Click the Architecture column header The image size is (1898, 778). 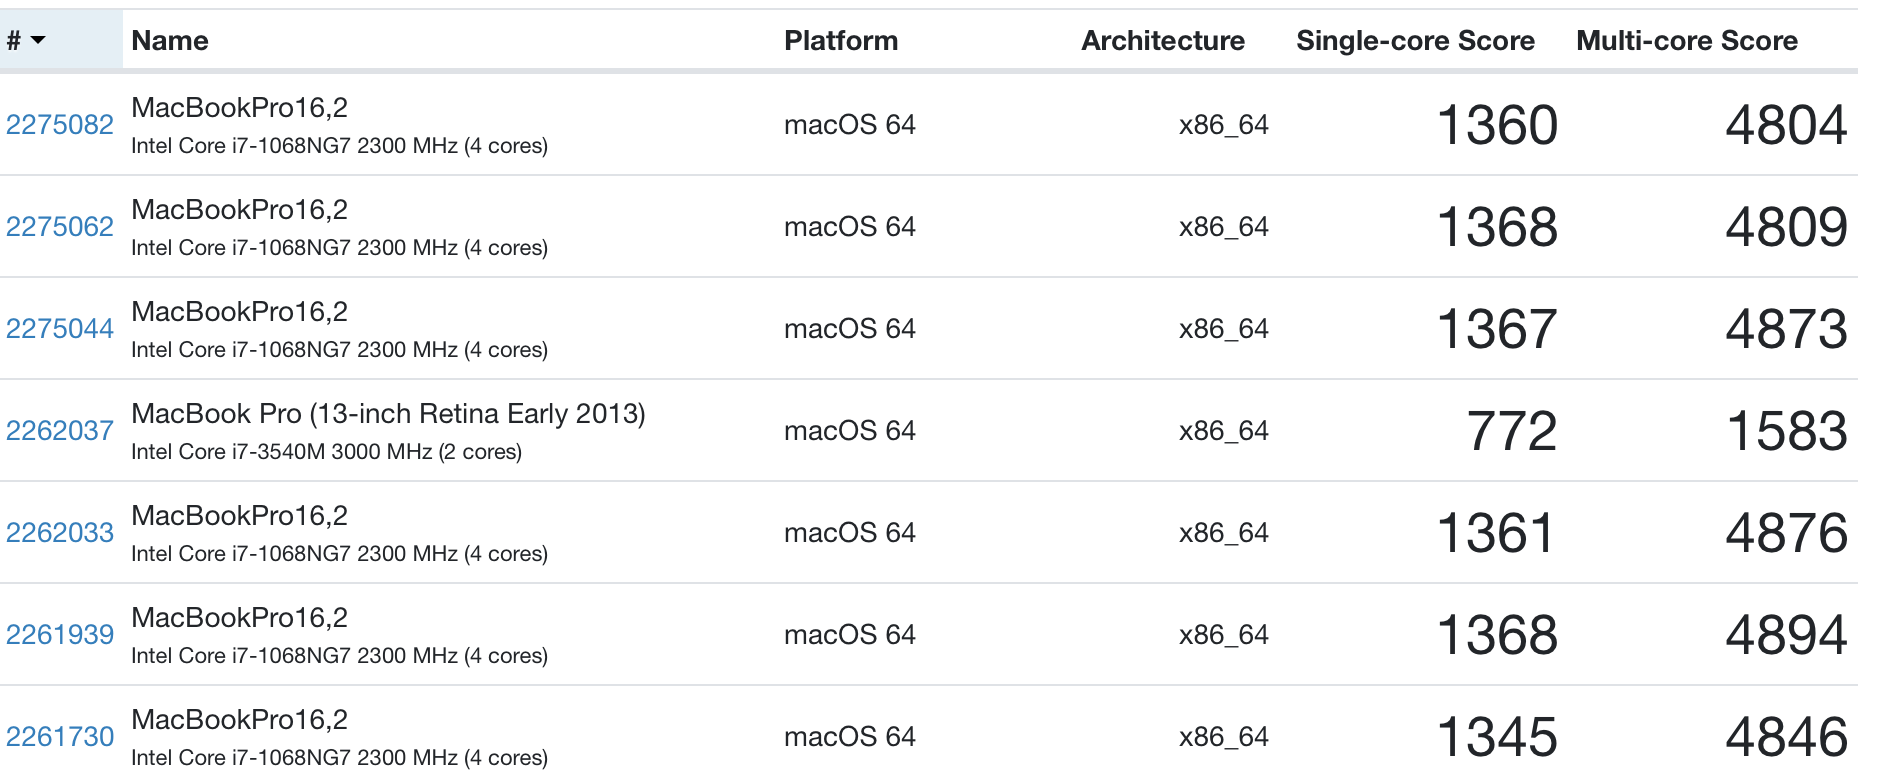1162,40
